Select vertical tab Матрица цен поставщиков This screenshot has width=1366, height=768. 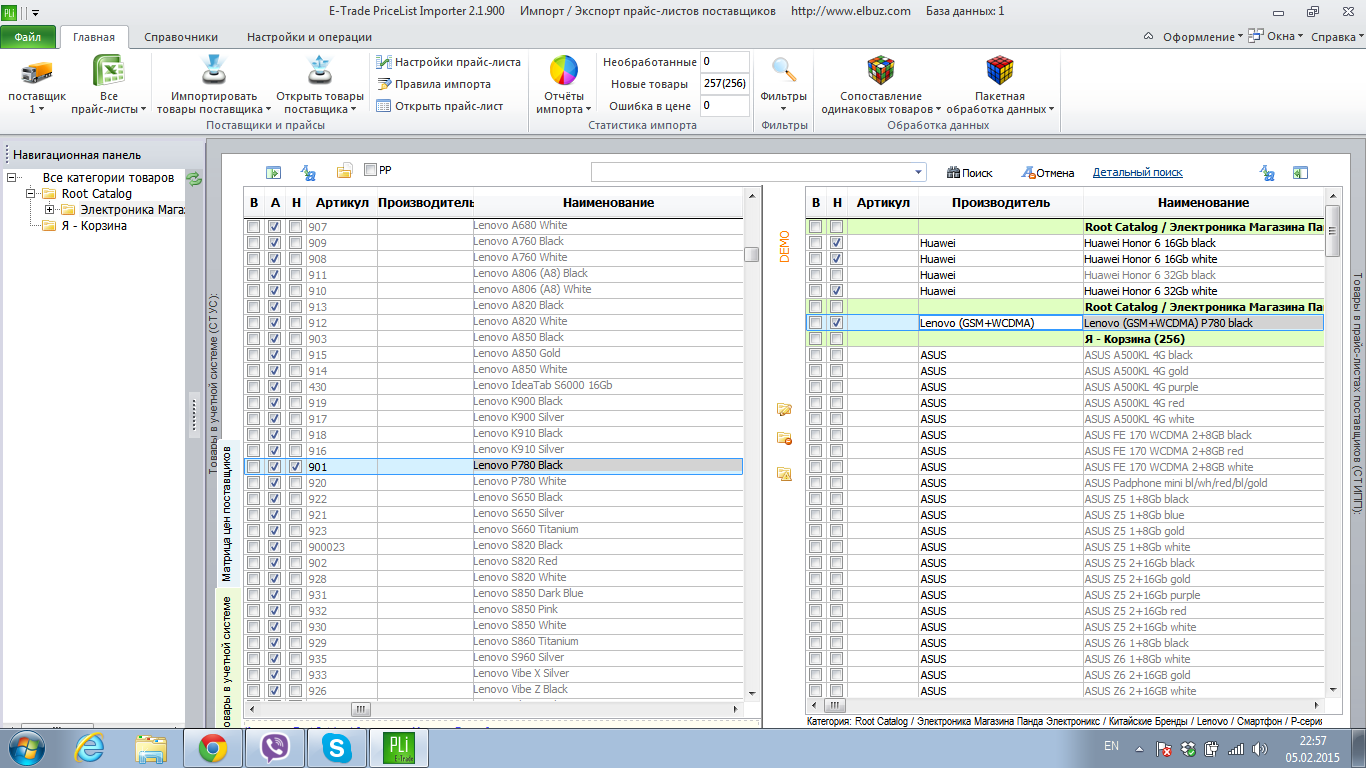(x=227, y=513)
